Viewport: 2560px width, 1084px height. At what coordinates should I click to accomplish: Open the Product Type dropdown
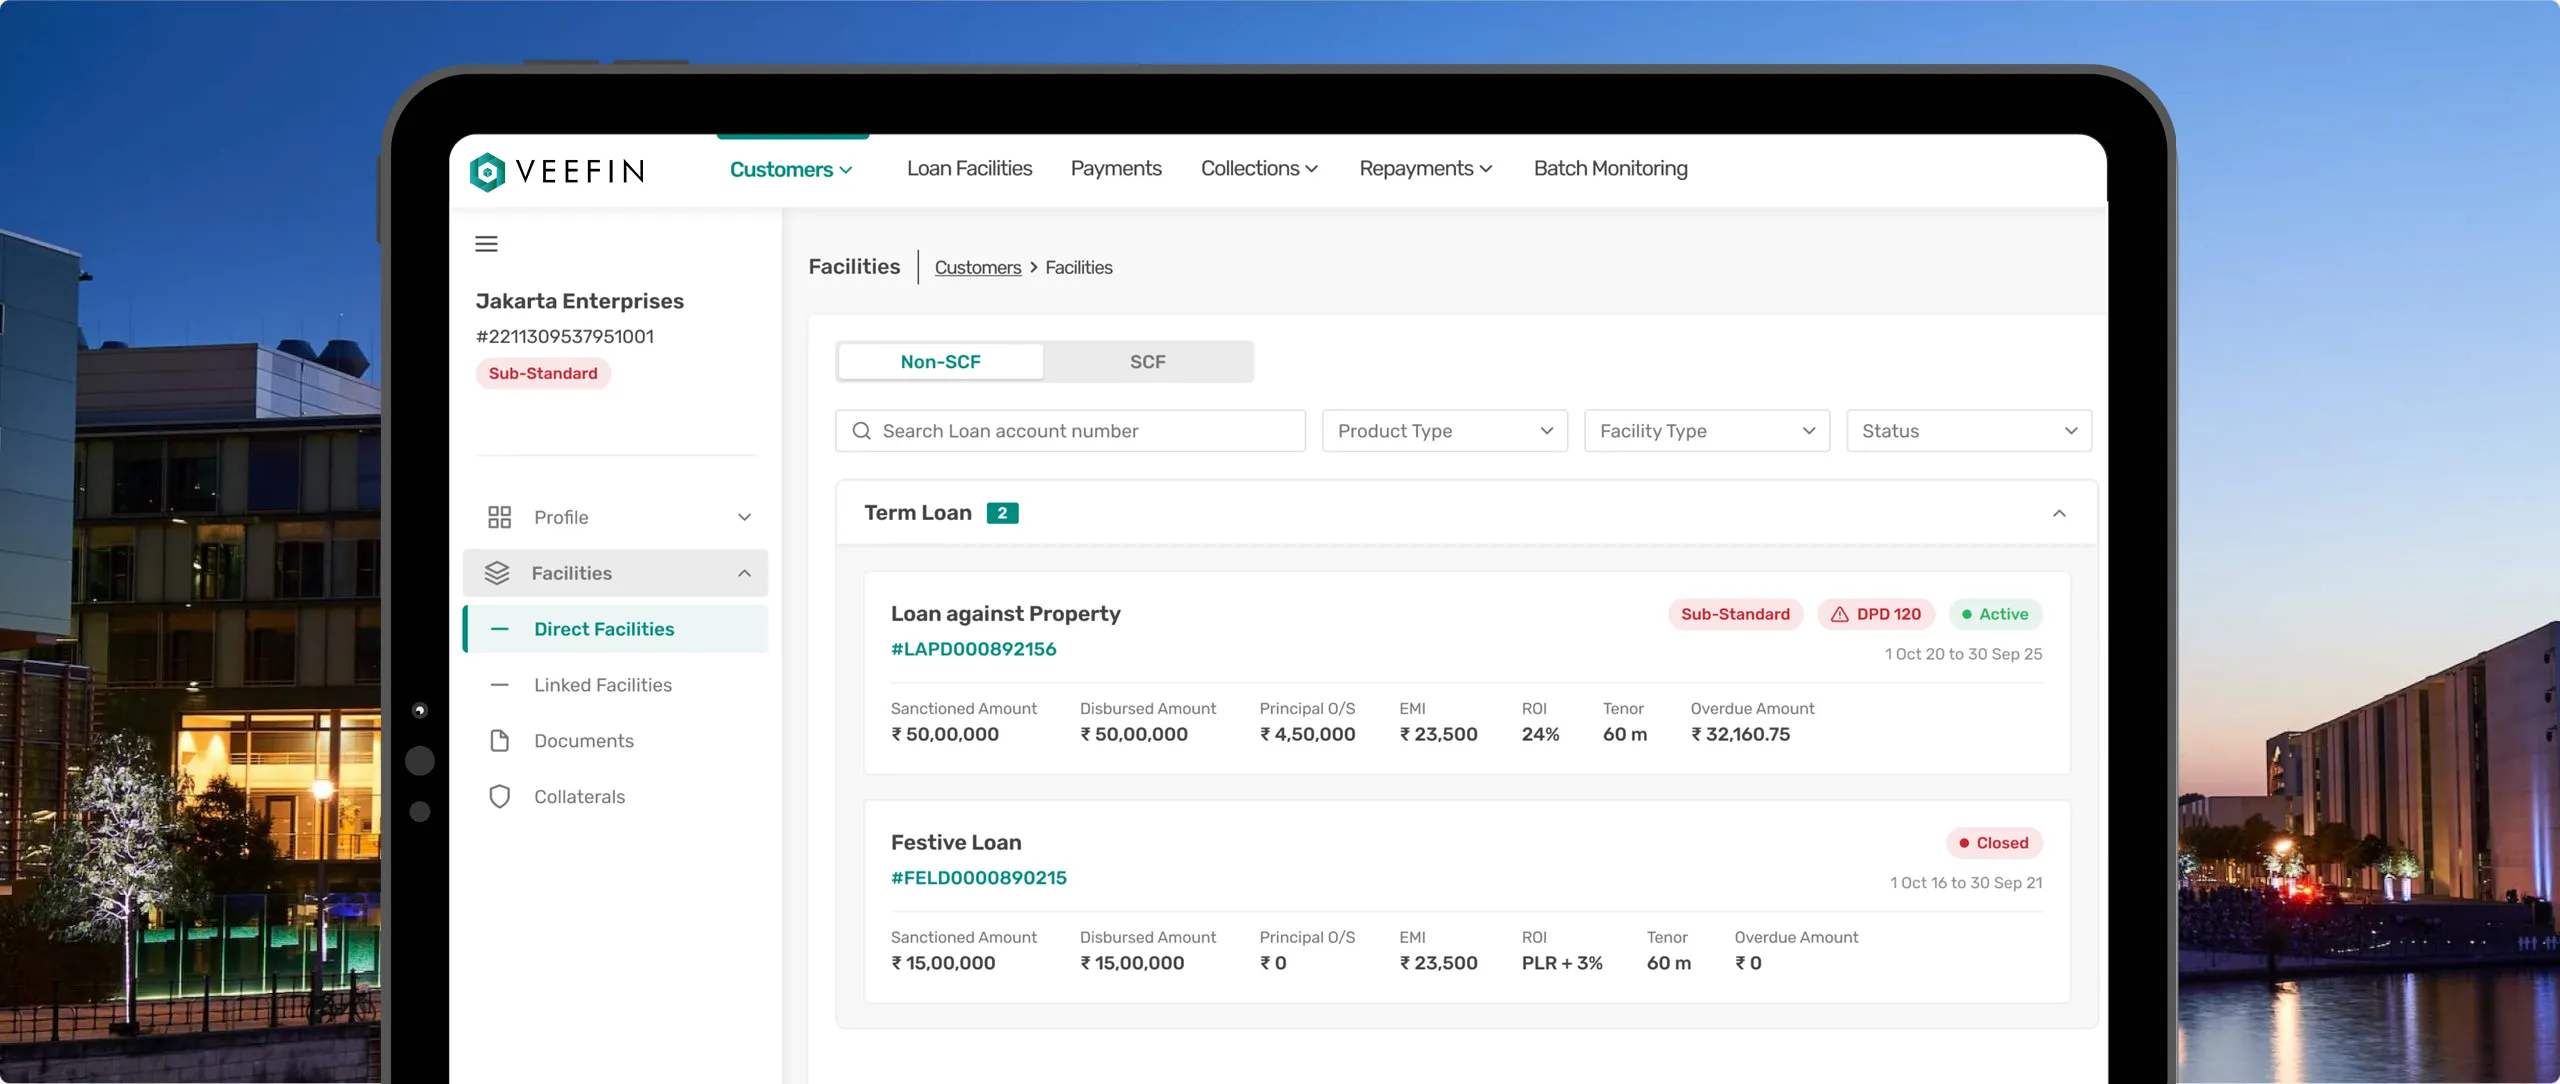(x=1444, y=431)
